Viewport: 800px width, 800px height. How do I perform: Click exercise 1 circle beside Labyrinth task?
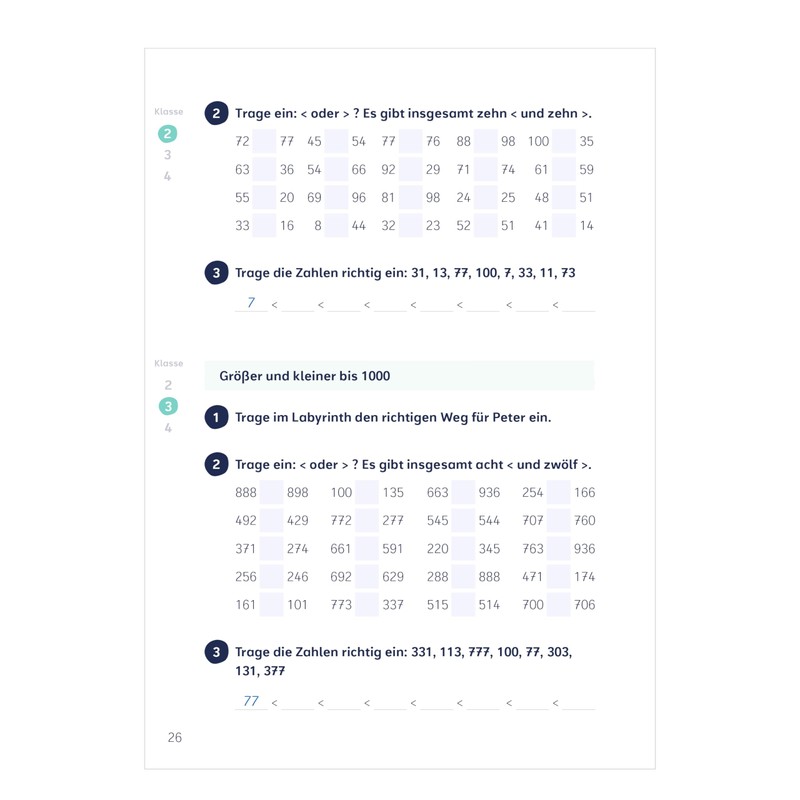point(215,417)
